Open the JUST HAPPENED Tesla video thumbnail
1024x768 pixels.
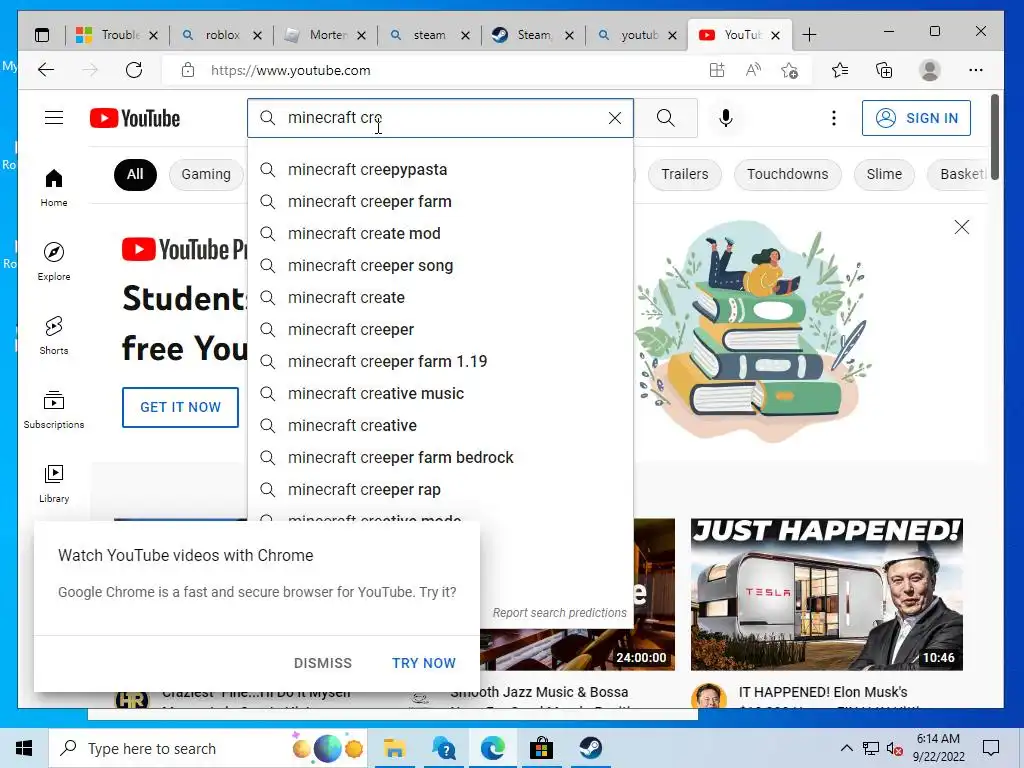click(x=827, y=594)
